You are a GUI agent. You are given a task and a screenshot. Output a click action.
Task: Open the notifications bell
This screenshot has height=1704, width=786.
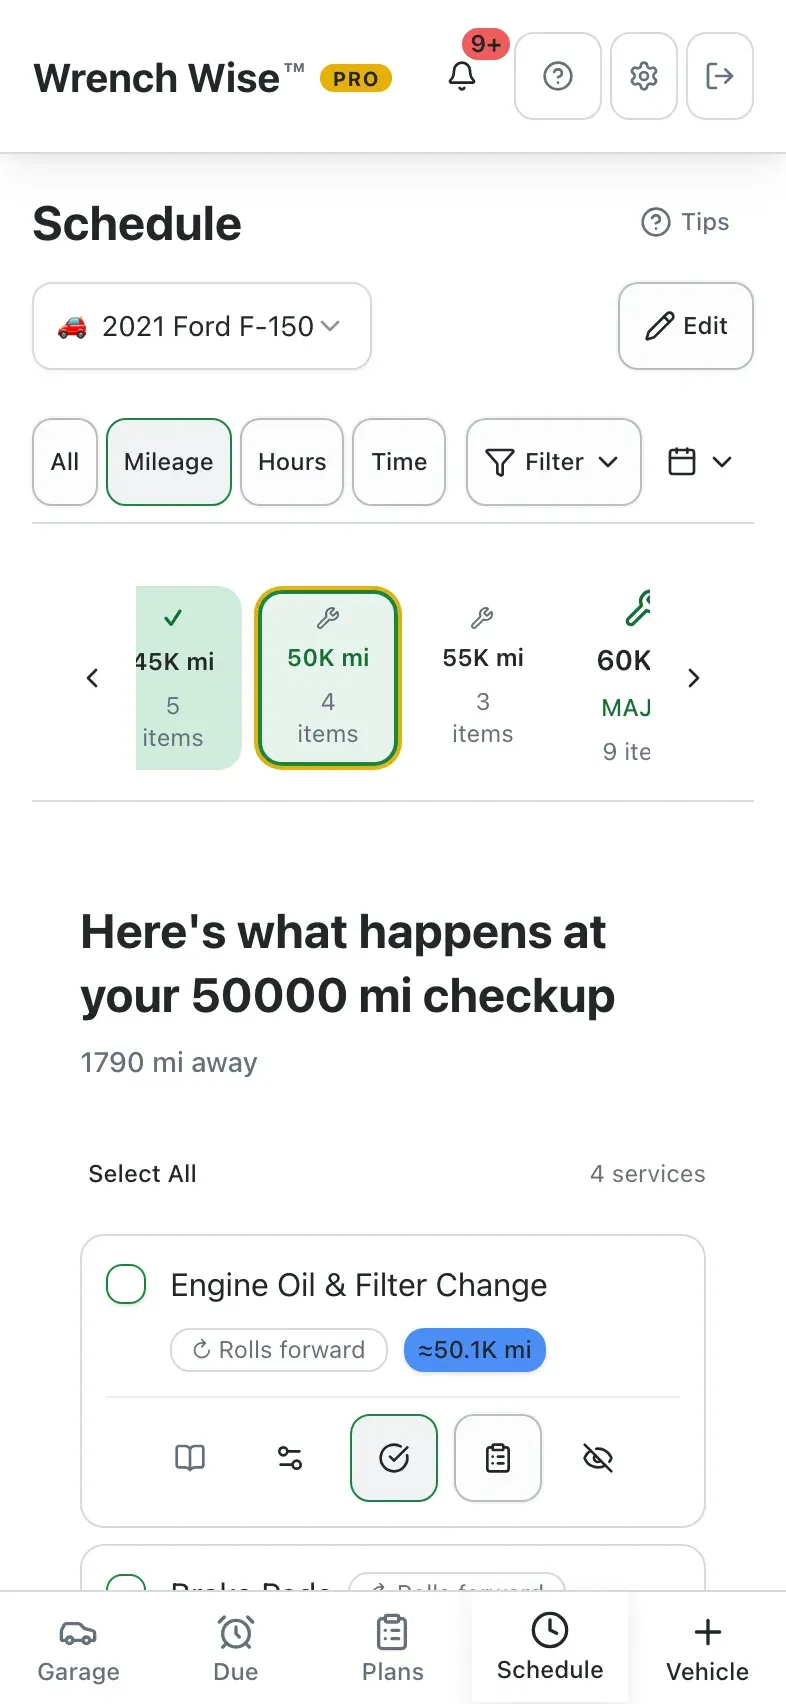coord(462,76)
